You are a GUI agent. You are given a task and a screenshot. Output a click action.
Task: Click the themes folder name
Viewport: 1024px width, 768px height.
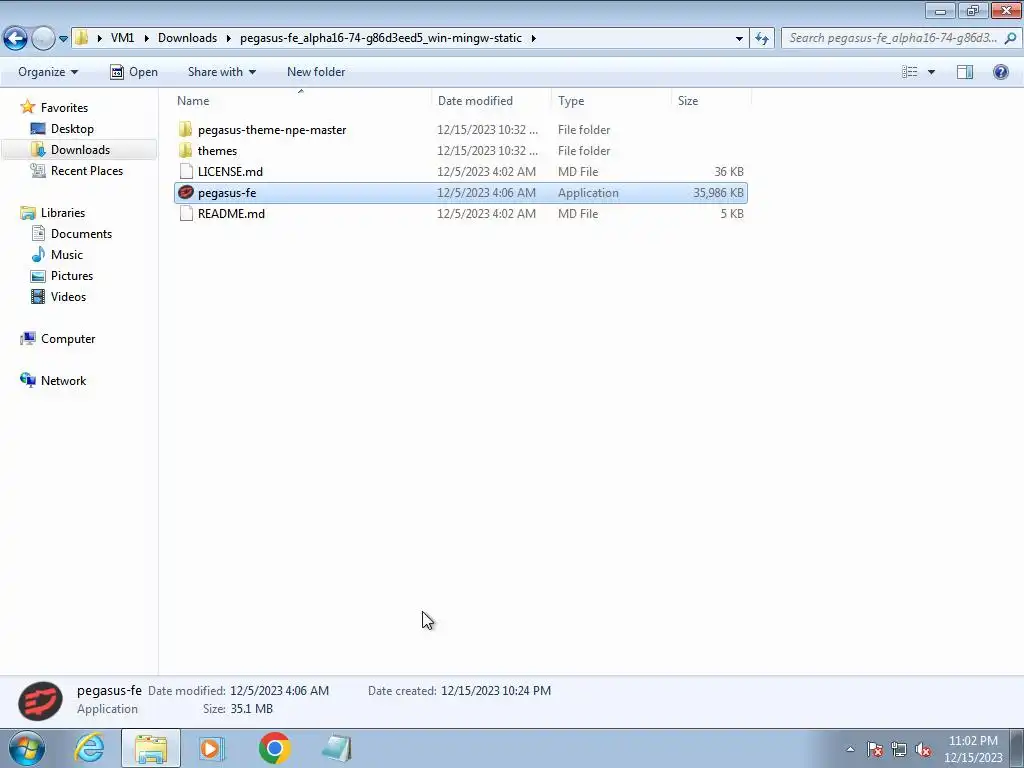(x=217, y=151)
